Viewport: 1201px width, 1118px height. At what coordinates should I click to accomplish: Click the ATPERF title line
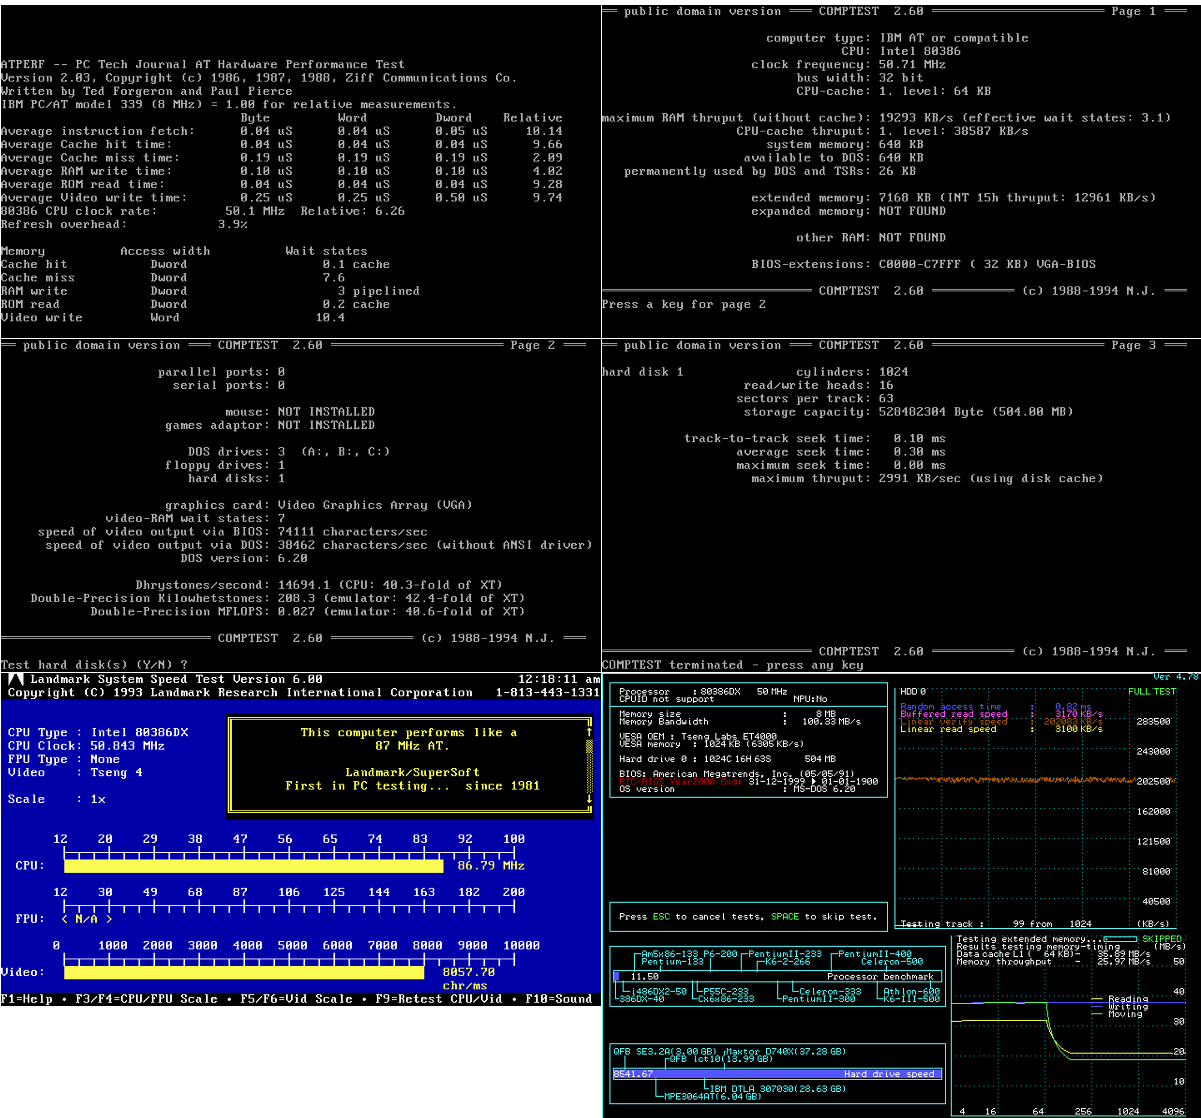(x=203, y=64)
